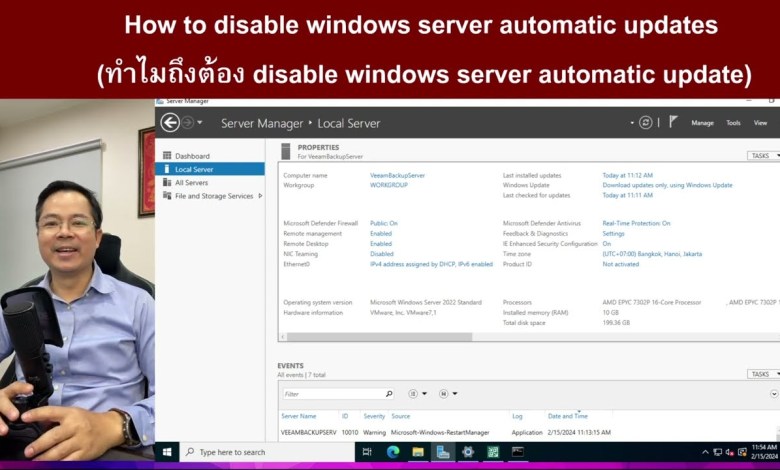Viewport: 780px width, 470px height.
Task: Click NIC Teaming Disabled link
Action: (382, 254)
